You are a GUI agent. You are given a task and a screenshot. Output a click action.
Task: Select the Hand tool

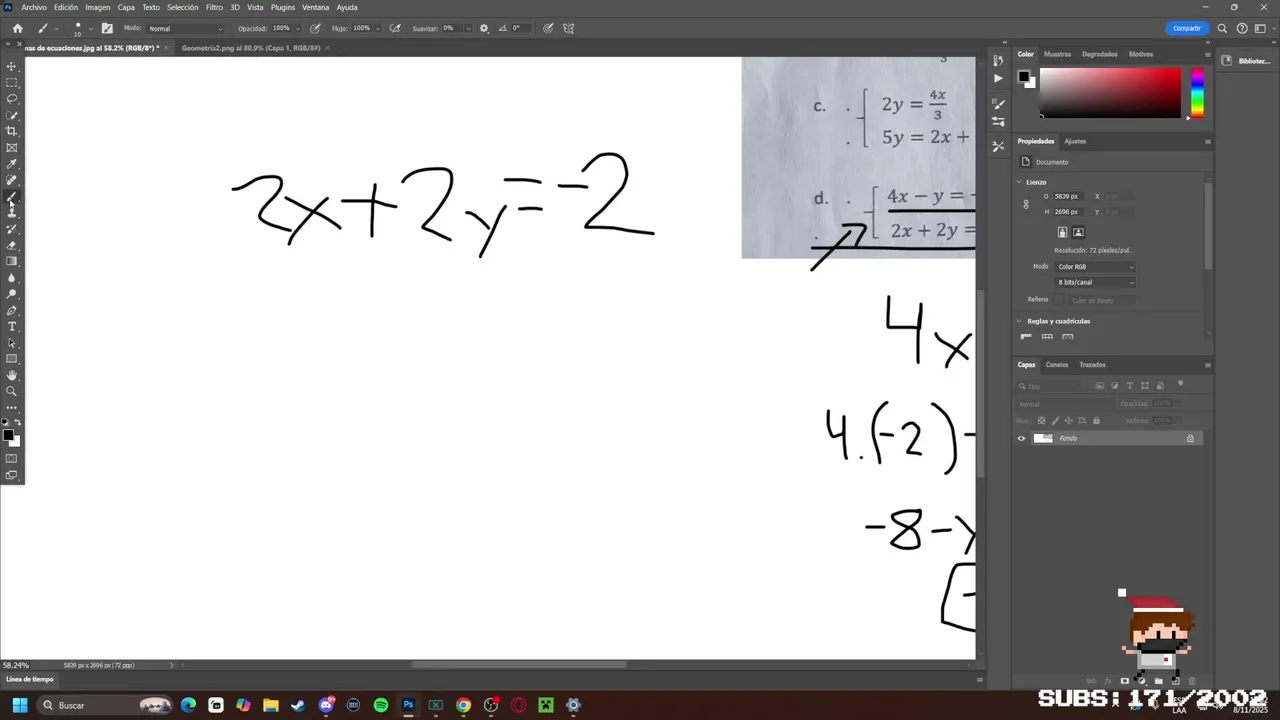[12, 375]
